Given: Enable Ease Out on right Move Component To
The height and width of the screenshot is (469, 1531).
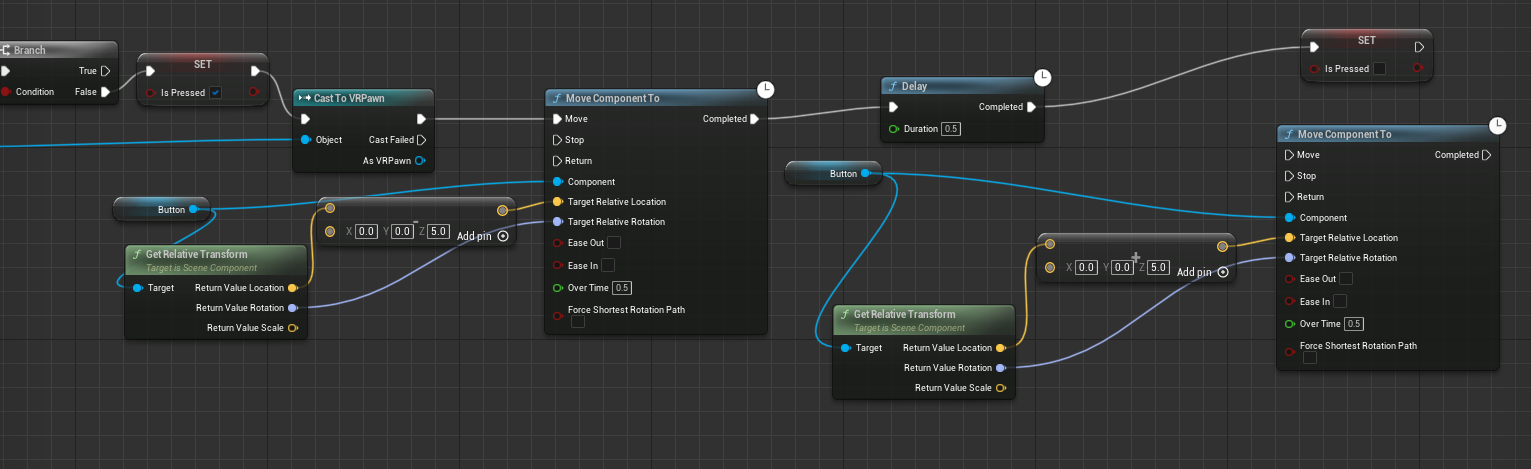Looking at the screenshot, I should point(1346,279).
